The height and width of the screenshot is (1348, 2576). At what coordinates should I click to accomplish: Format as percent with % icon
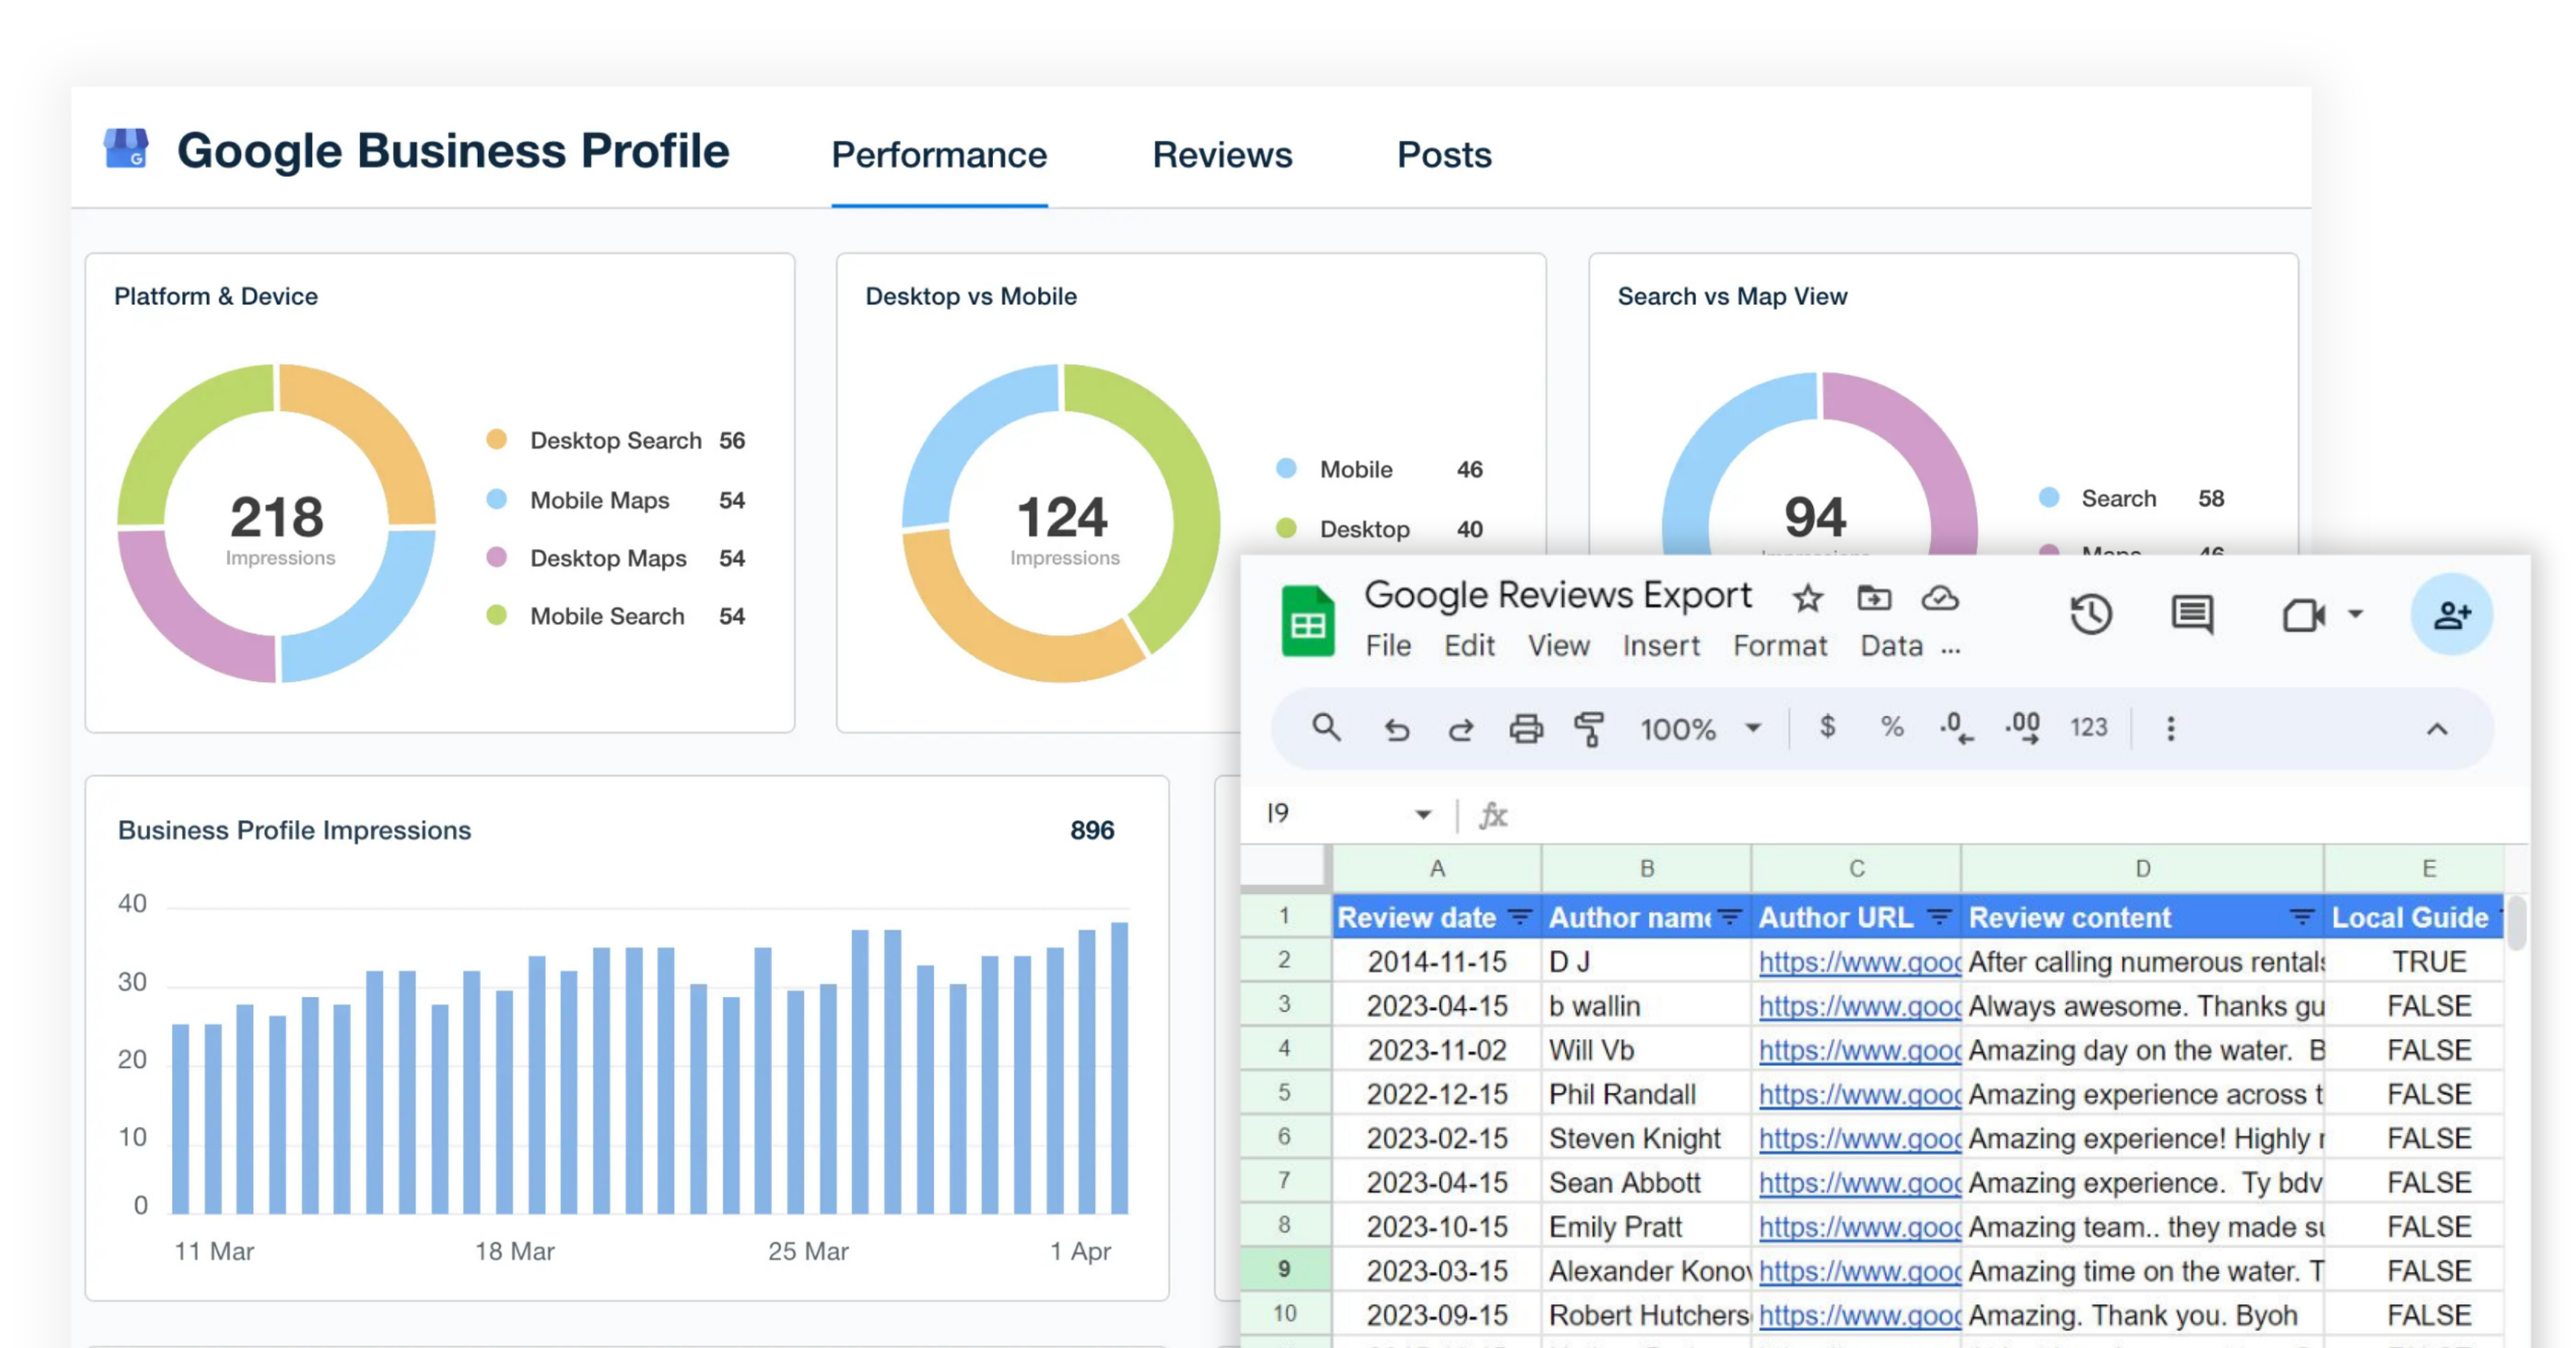[1892, 727]
